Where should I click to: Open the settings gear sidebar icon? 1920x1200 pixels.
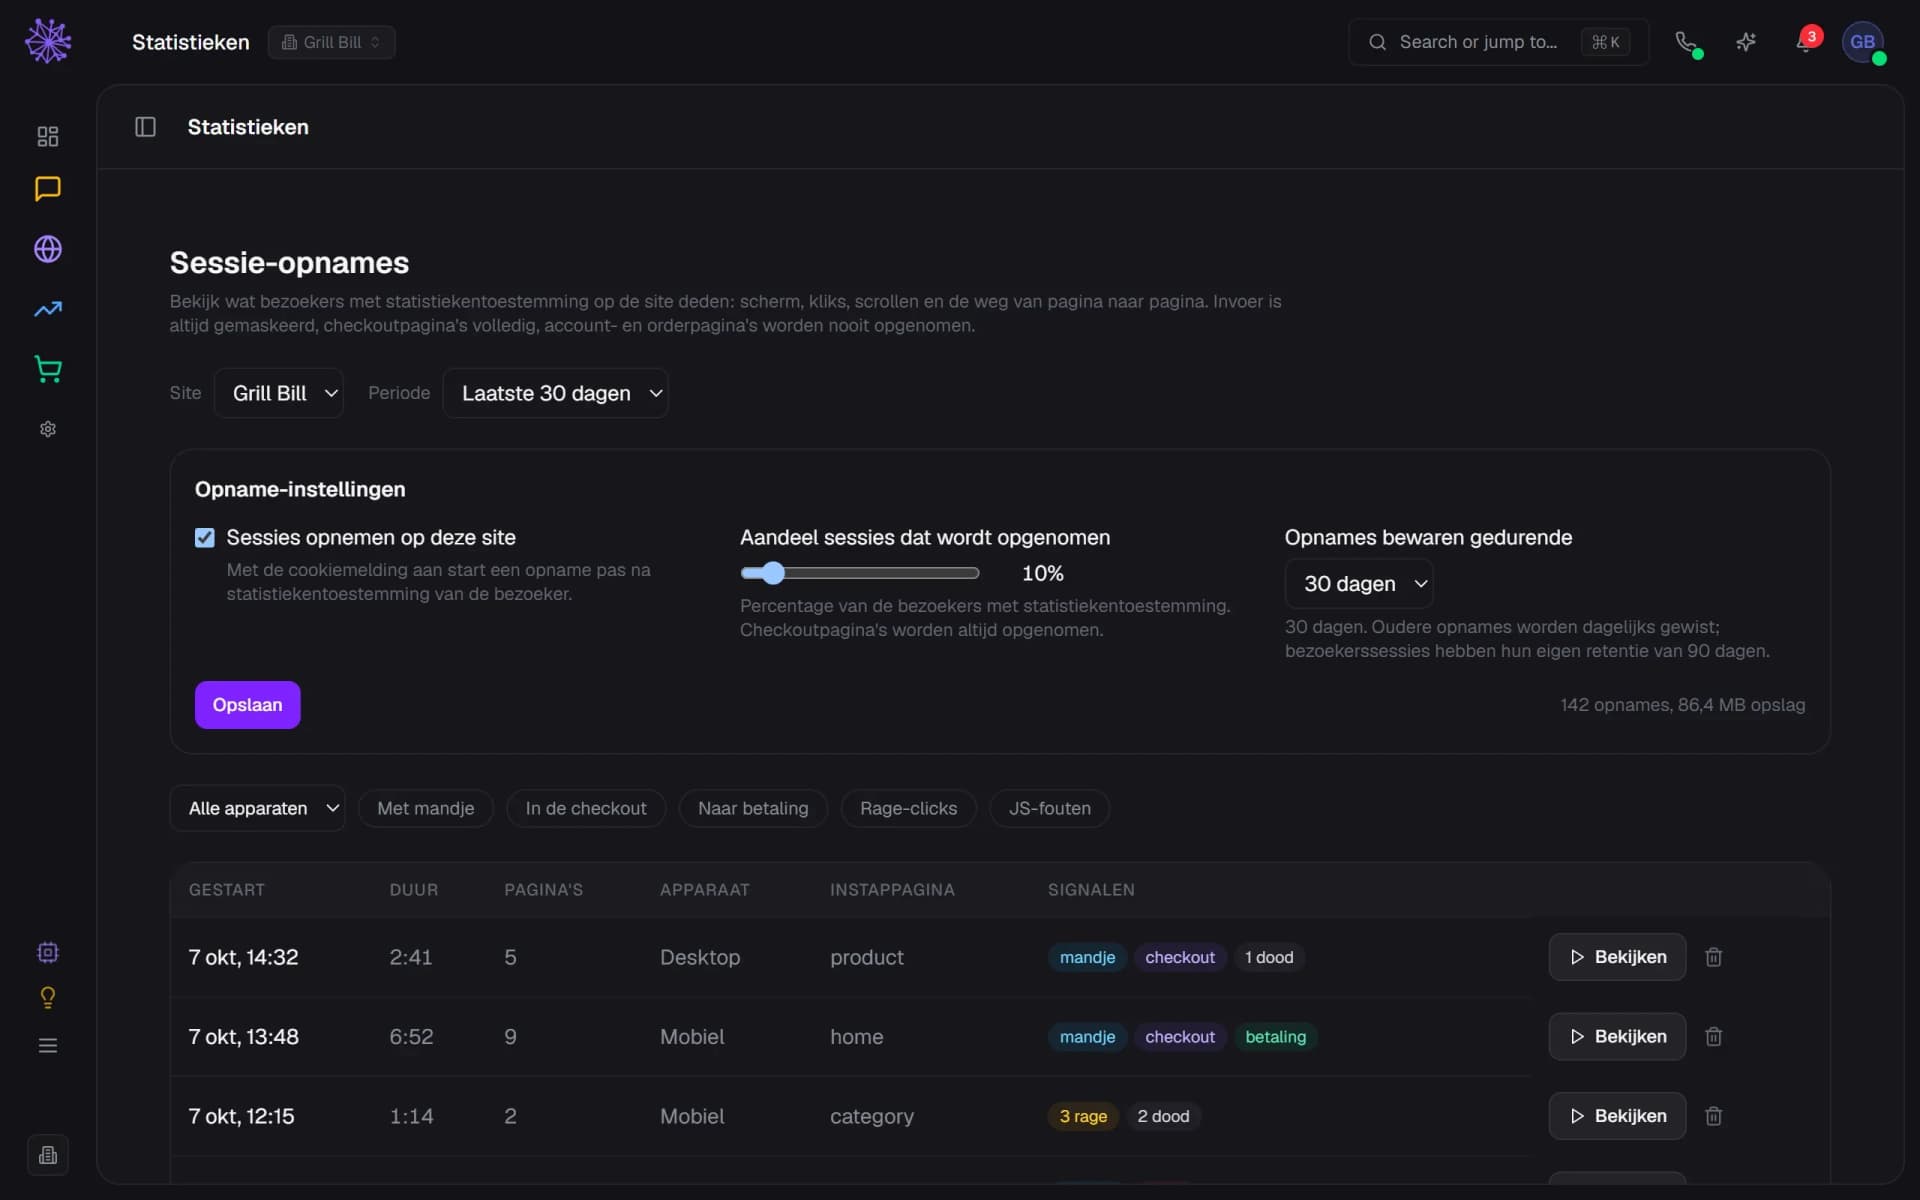point(48,429)
